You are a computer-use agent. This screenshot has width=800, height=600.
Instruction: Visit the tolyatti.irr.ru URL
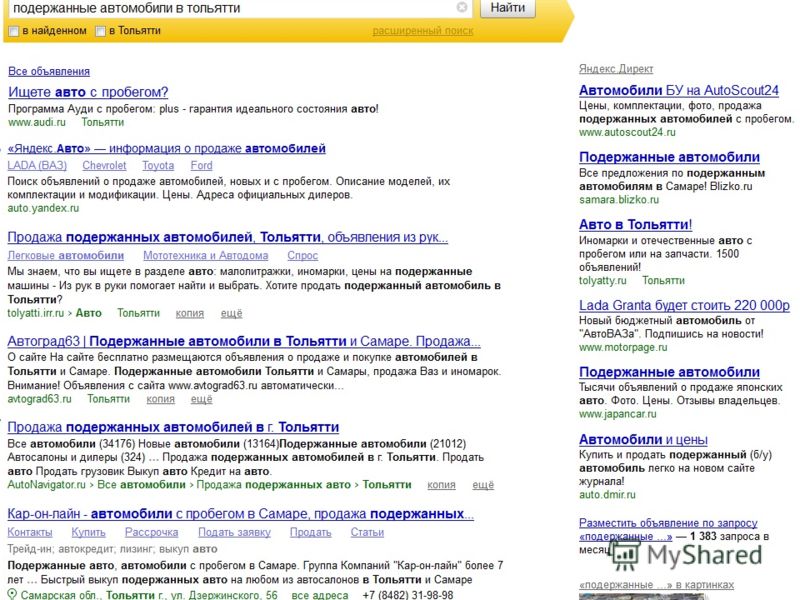pyautogui.click(x=36, y=313)
